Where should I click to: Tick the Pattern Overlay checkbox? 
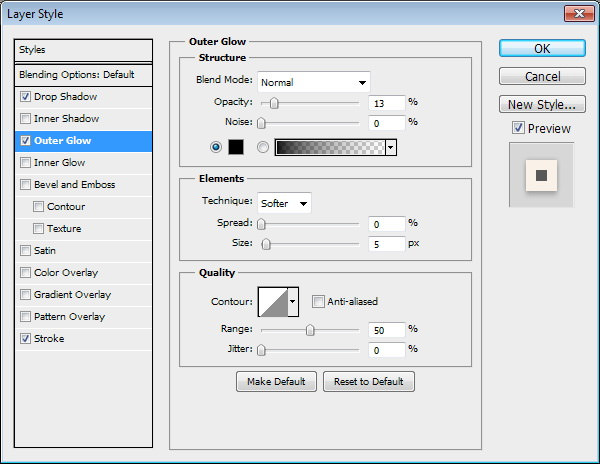click(25, 316)
